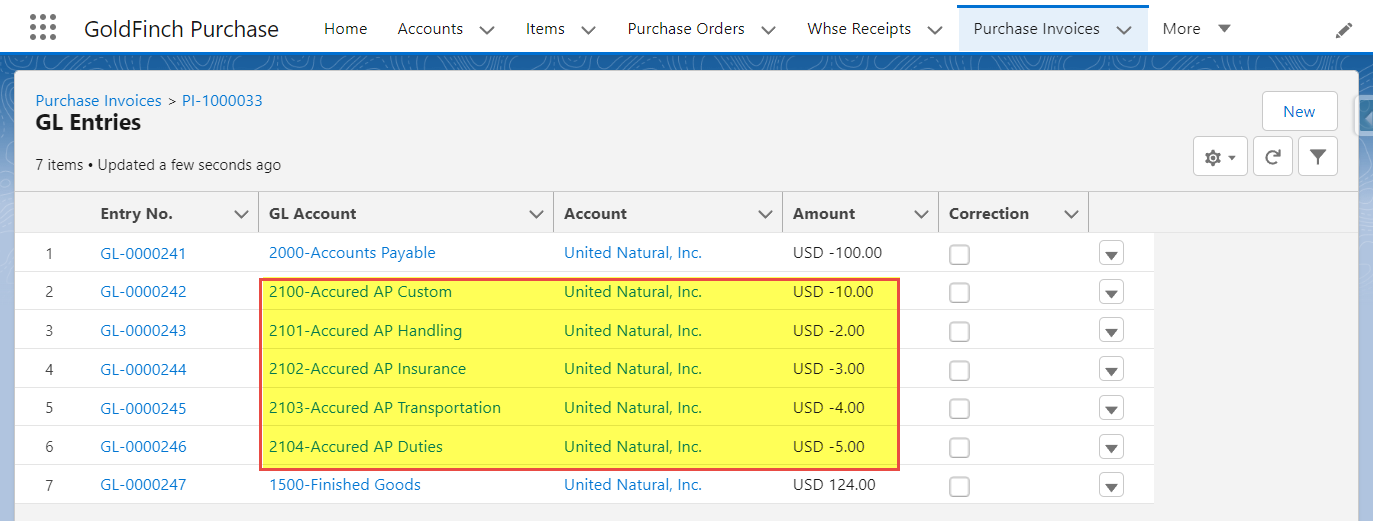The height and width of the screenshot is (521, 1373).
Task: Expand the Whse Receipts tab chevron
Action: (935, 30)
